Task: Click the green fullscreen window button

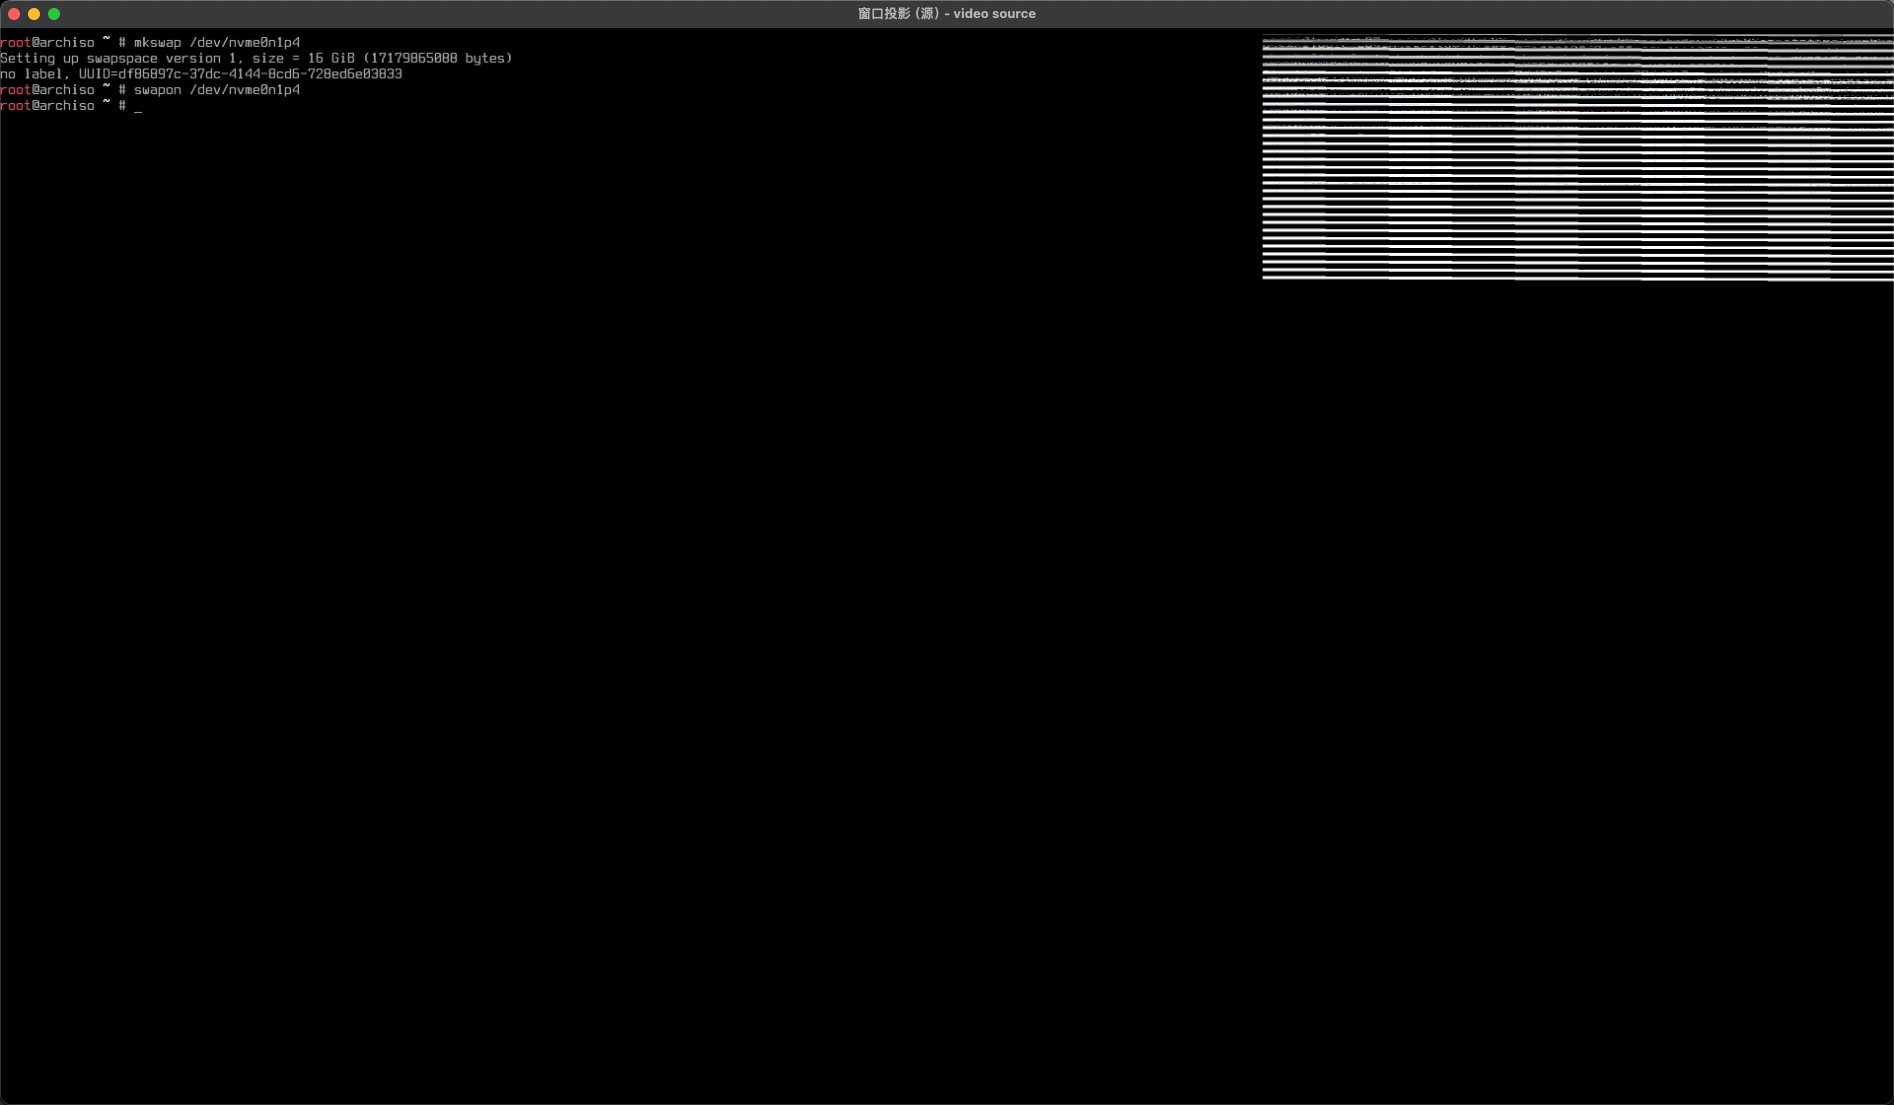Action: coord(54,14)
